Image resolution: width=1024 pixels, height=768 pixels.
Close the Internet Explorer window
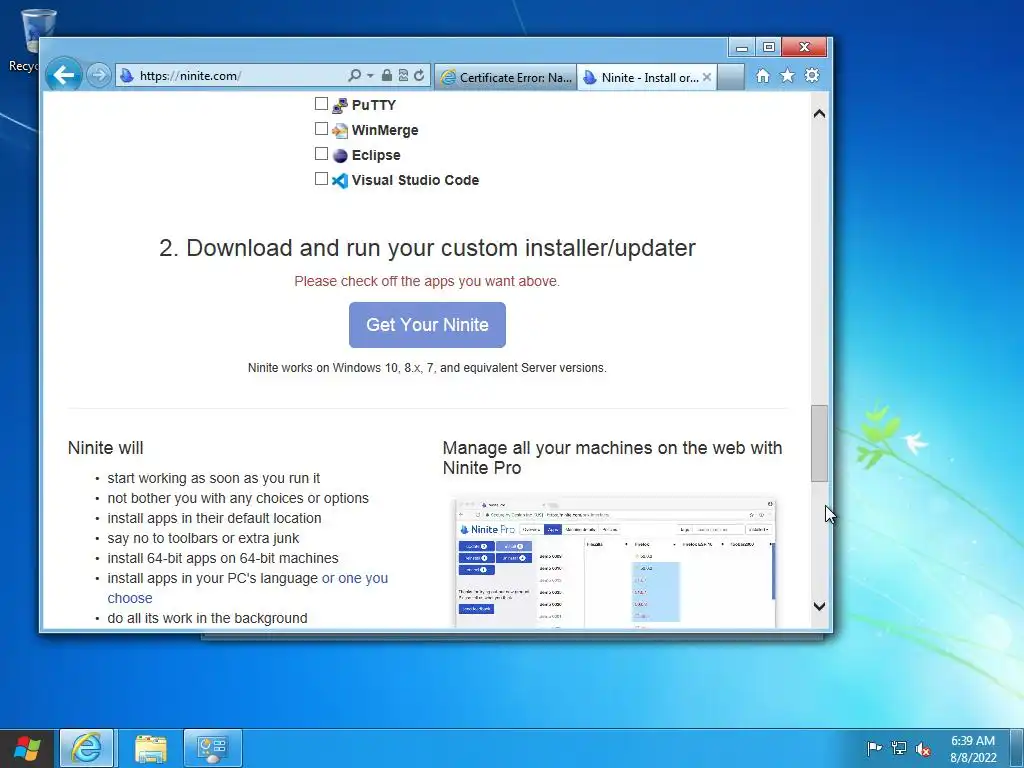[805, 47]
